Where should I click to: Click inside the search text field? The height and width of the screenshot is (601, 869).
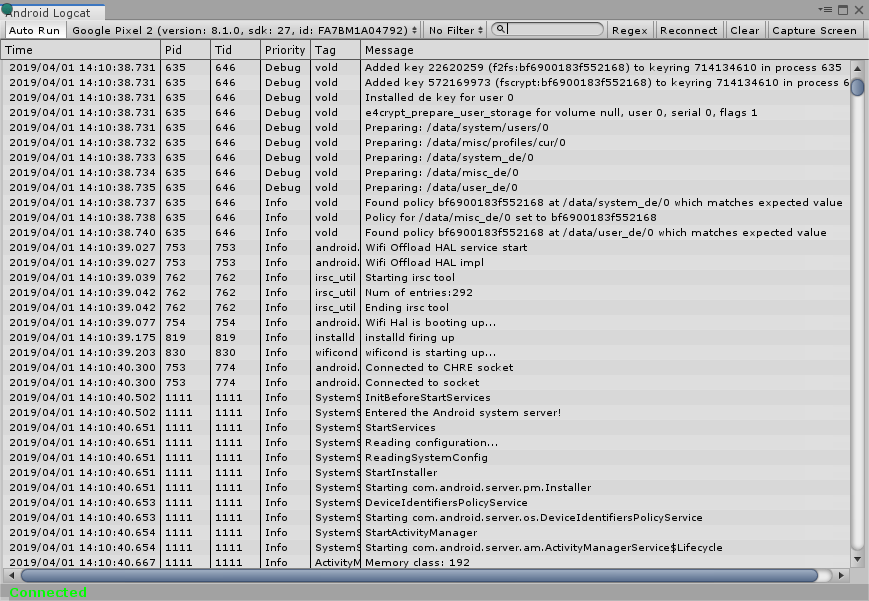[550, 30]
